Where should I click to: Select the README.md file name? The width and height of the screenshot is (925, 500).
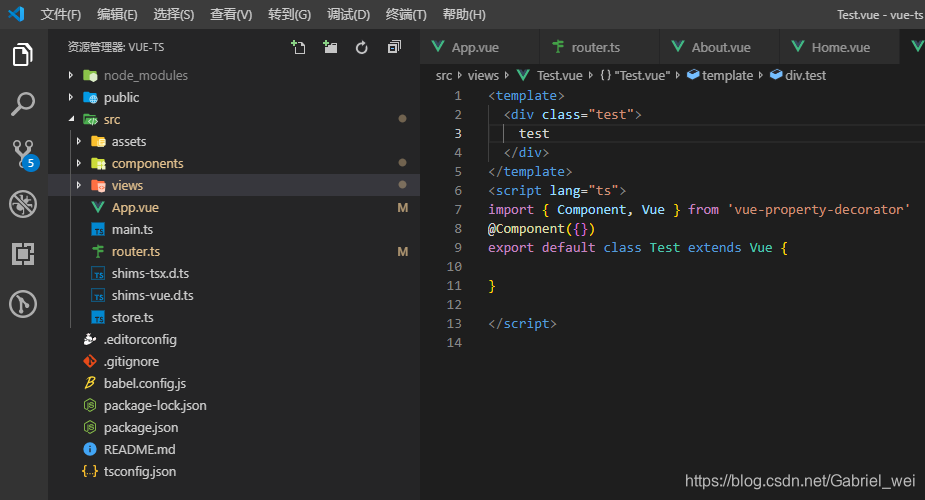[x=139, y=449]
